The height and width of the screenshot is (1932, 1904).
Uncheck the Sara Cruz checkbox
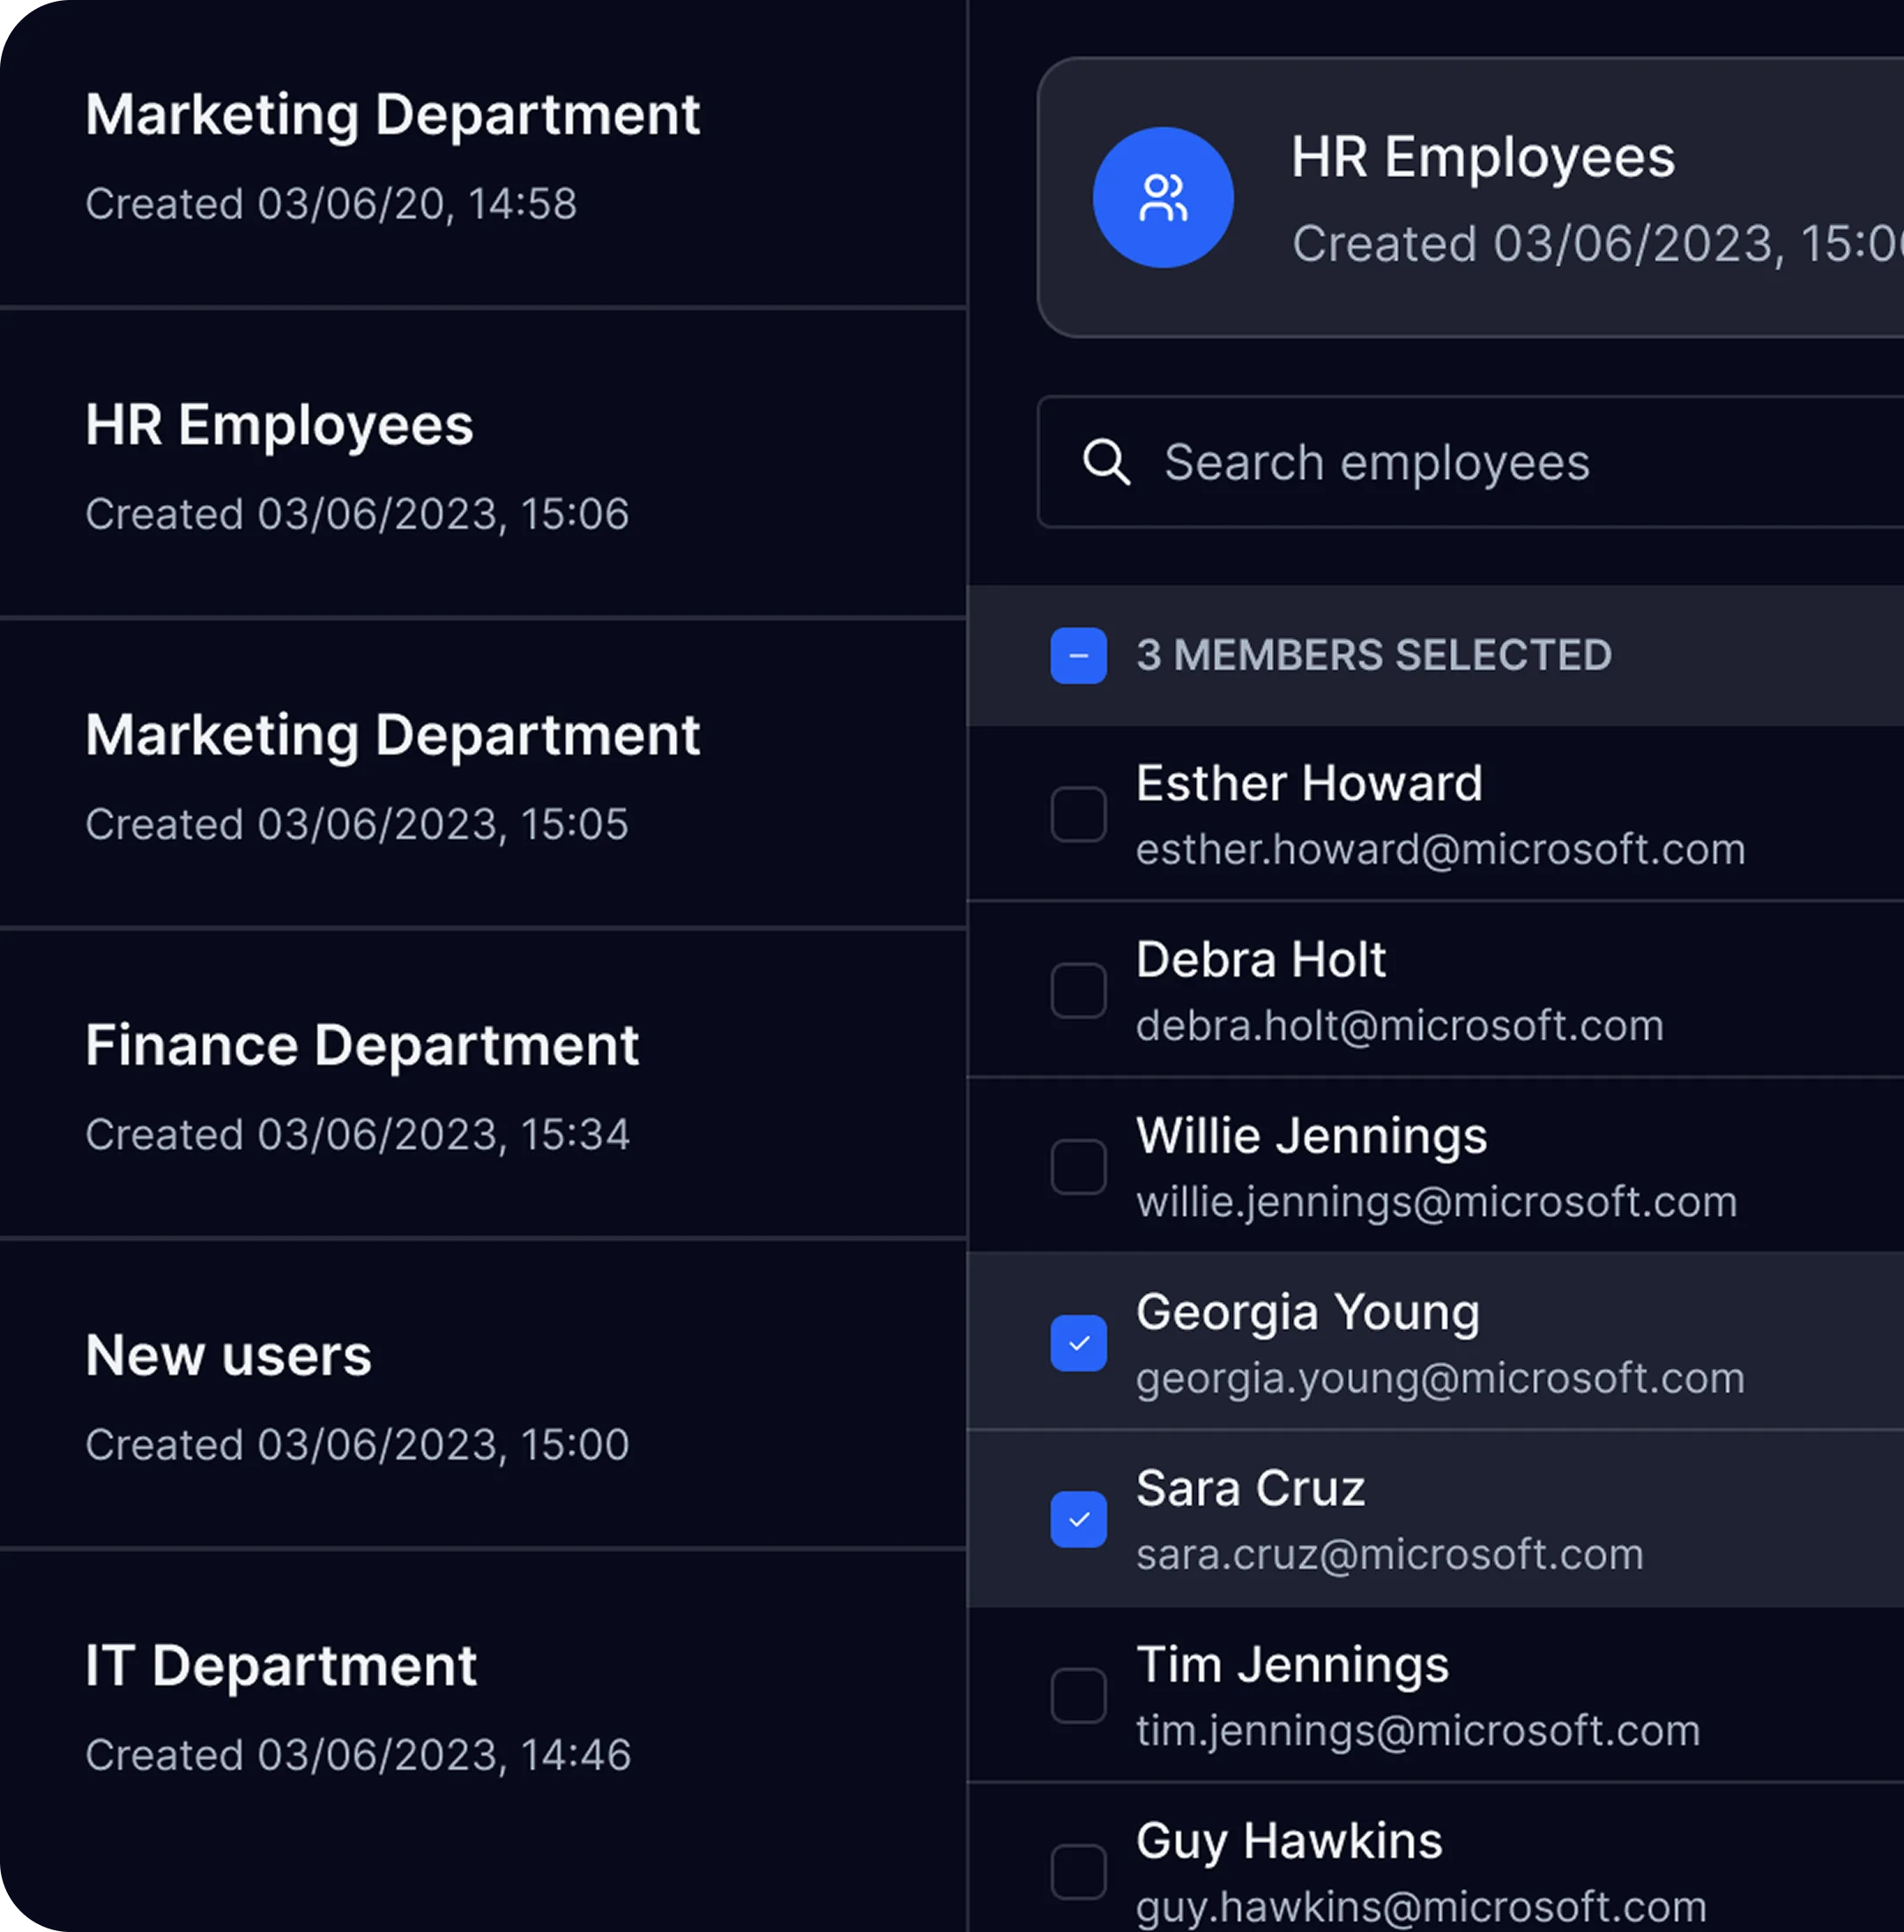1078,1519
